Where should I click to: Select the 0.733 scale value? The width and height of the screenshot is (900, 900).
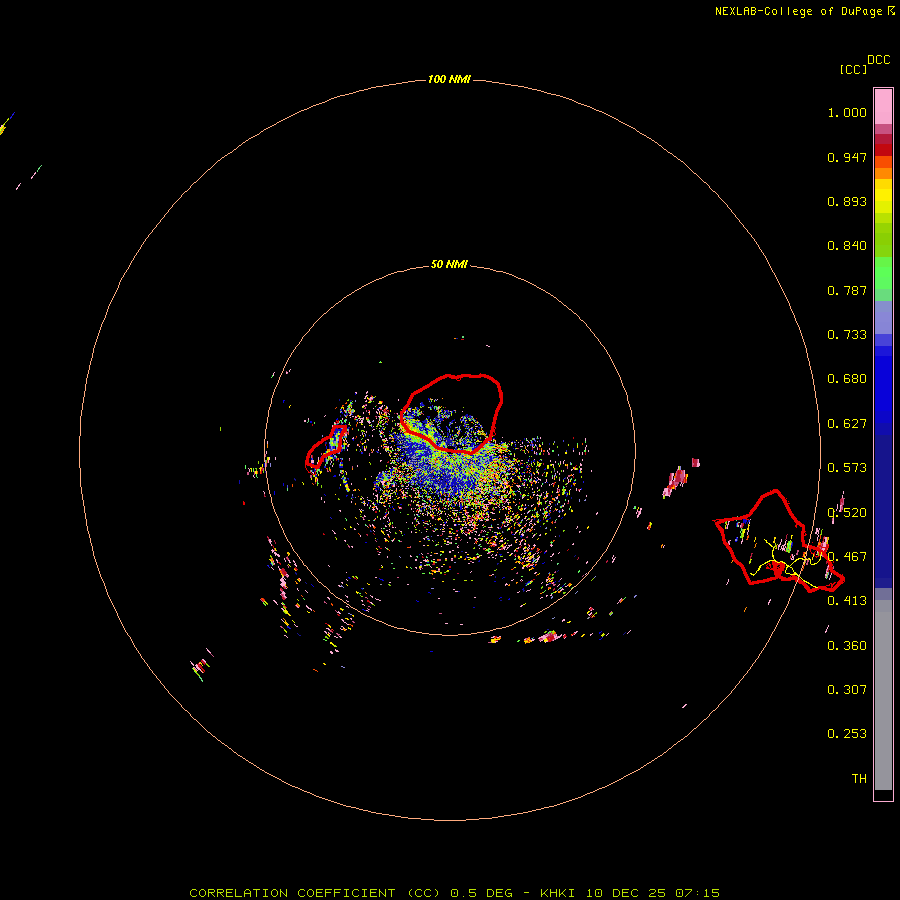coord(847,335)
